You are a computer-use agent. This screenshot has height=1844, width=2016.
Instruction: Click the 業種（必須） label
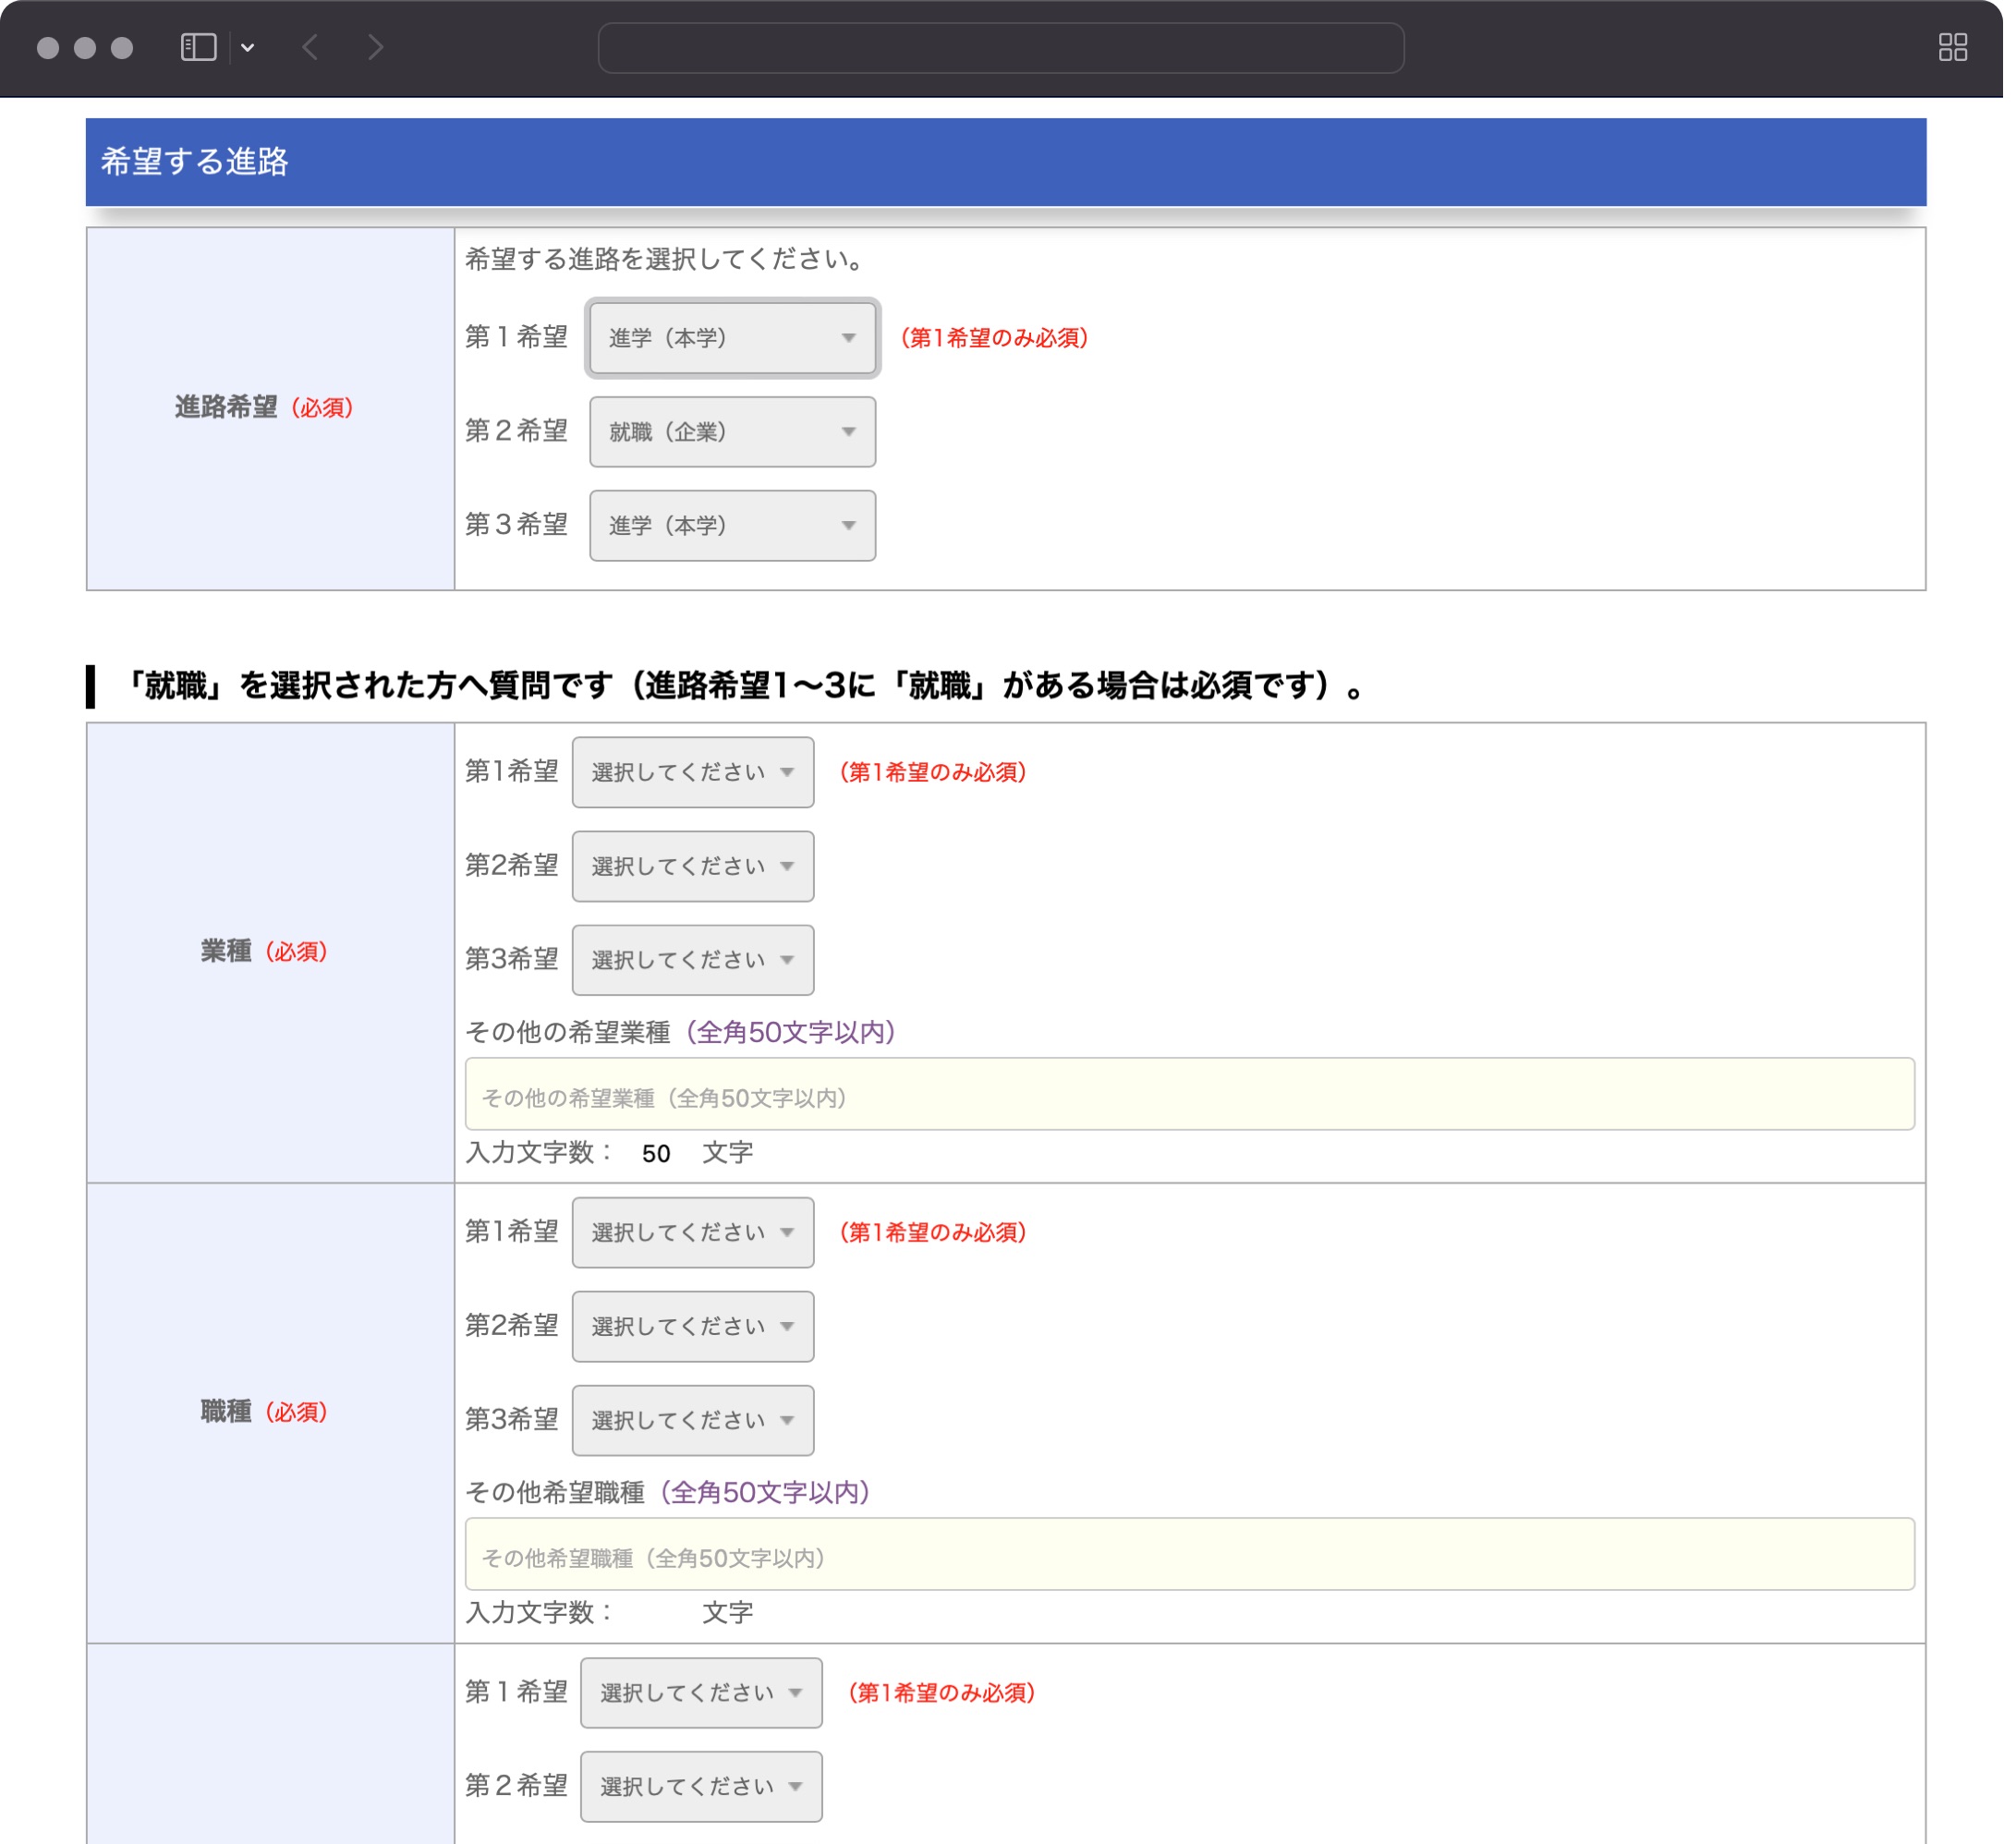[x=264, y=951]
